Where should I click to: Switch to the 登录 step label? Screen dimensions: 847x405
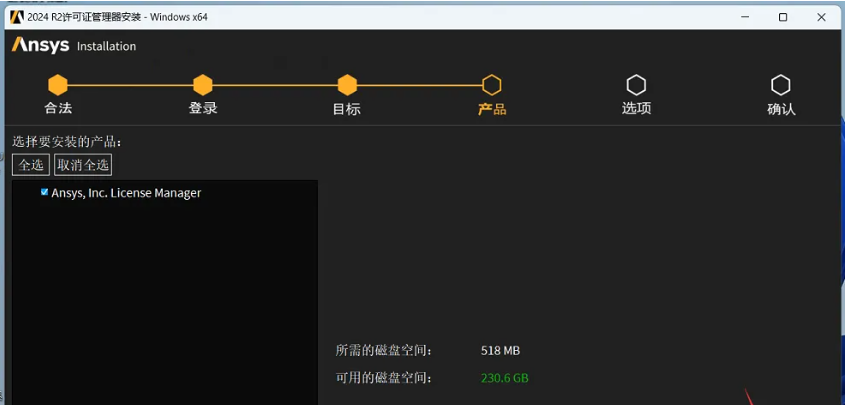click(203, 108)
